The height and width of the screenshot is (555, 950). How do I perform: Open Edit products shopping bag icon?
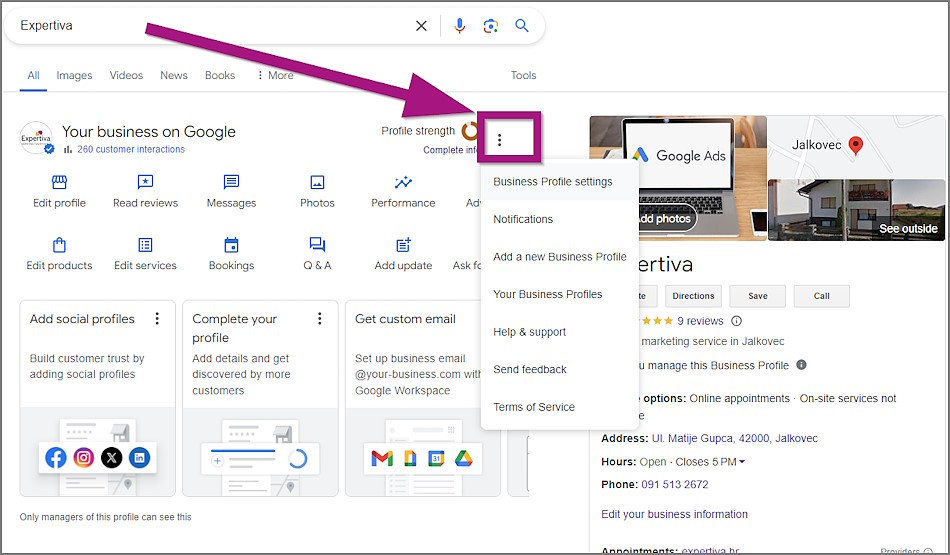(59, 245)
